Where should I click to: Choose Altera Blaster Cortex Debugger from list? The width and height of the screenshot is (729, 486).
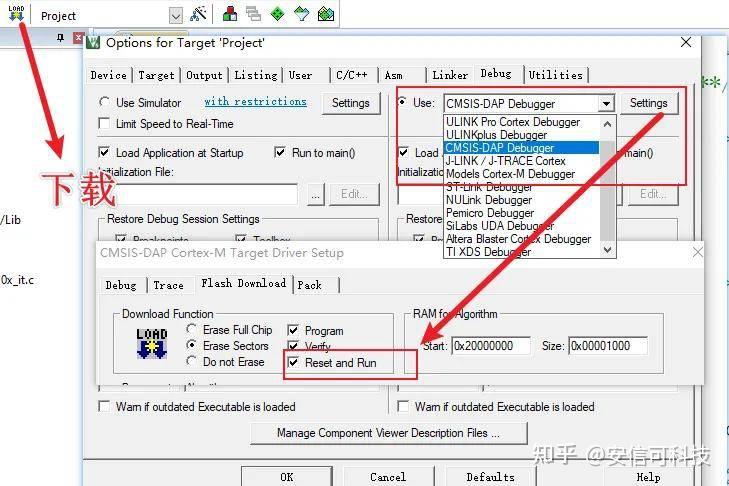521,239
